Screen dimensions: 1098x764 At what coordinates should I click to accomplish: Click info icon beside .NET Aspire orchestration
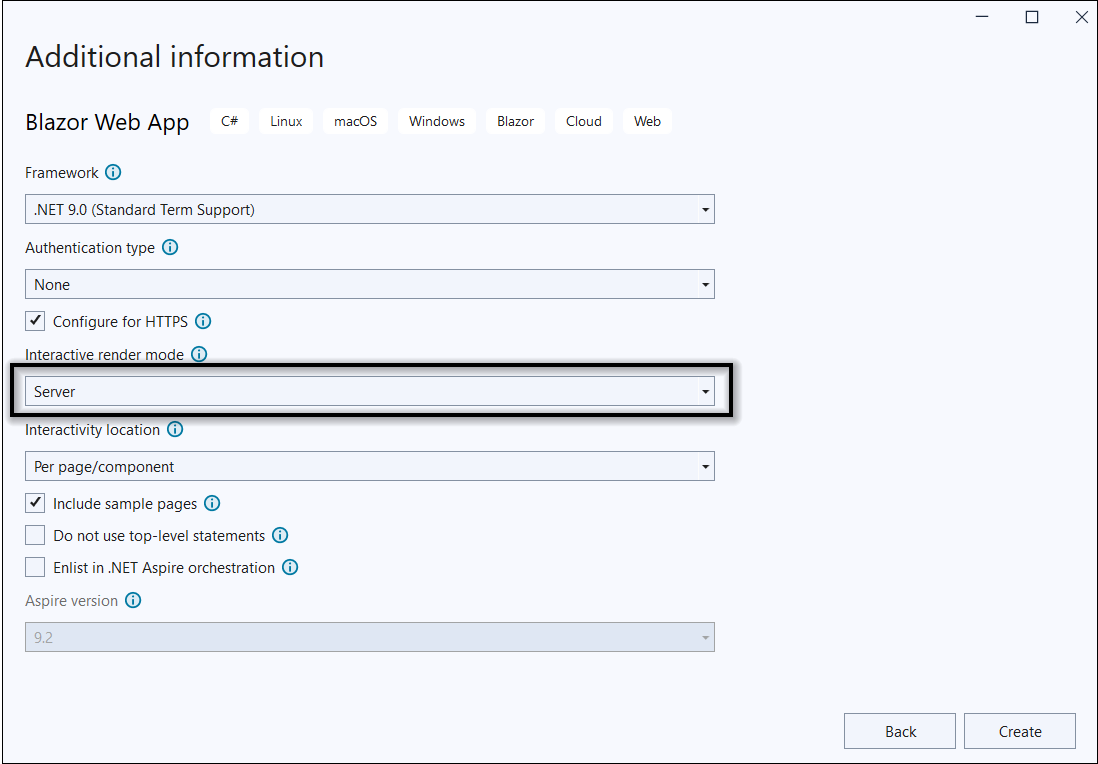(290, 567)
